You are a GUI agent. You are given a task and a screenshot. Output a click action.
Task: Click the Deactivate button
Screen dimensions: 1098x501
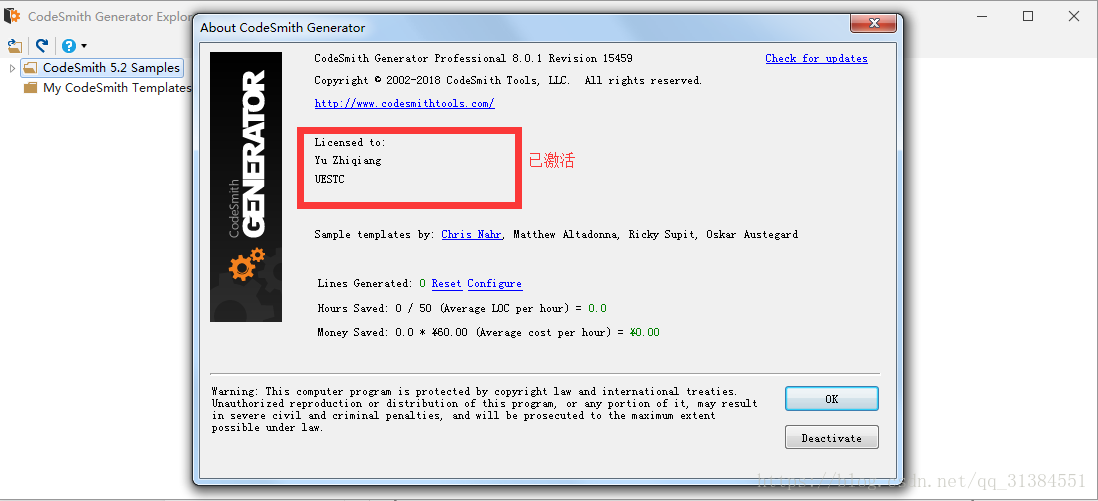(832, 438)
